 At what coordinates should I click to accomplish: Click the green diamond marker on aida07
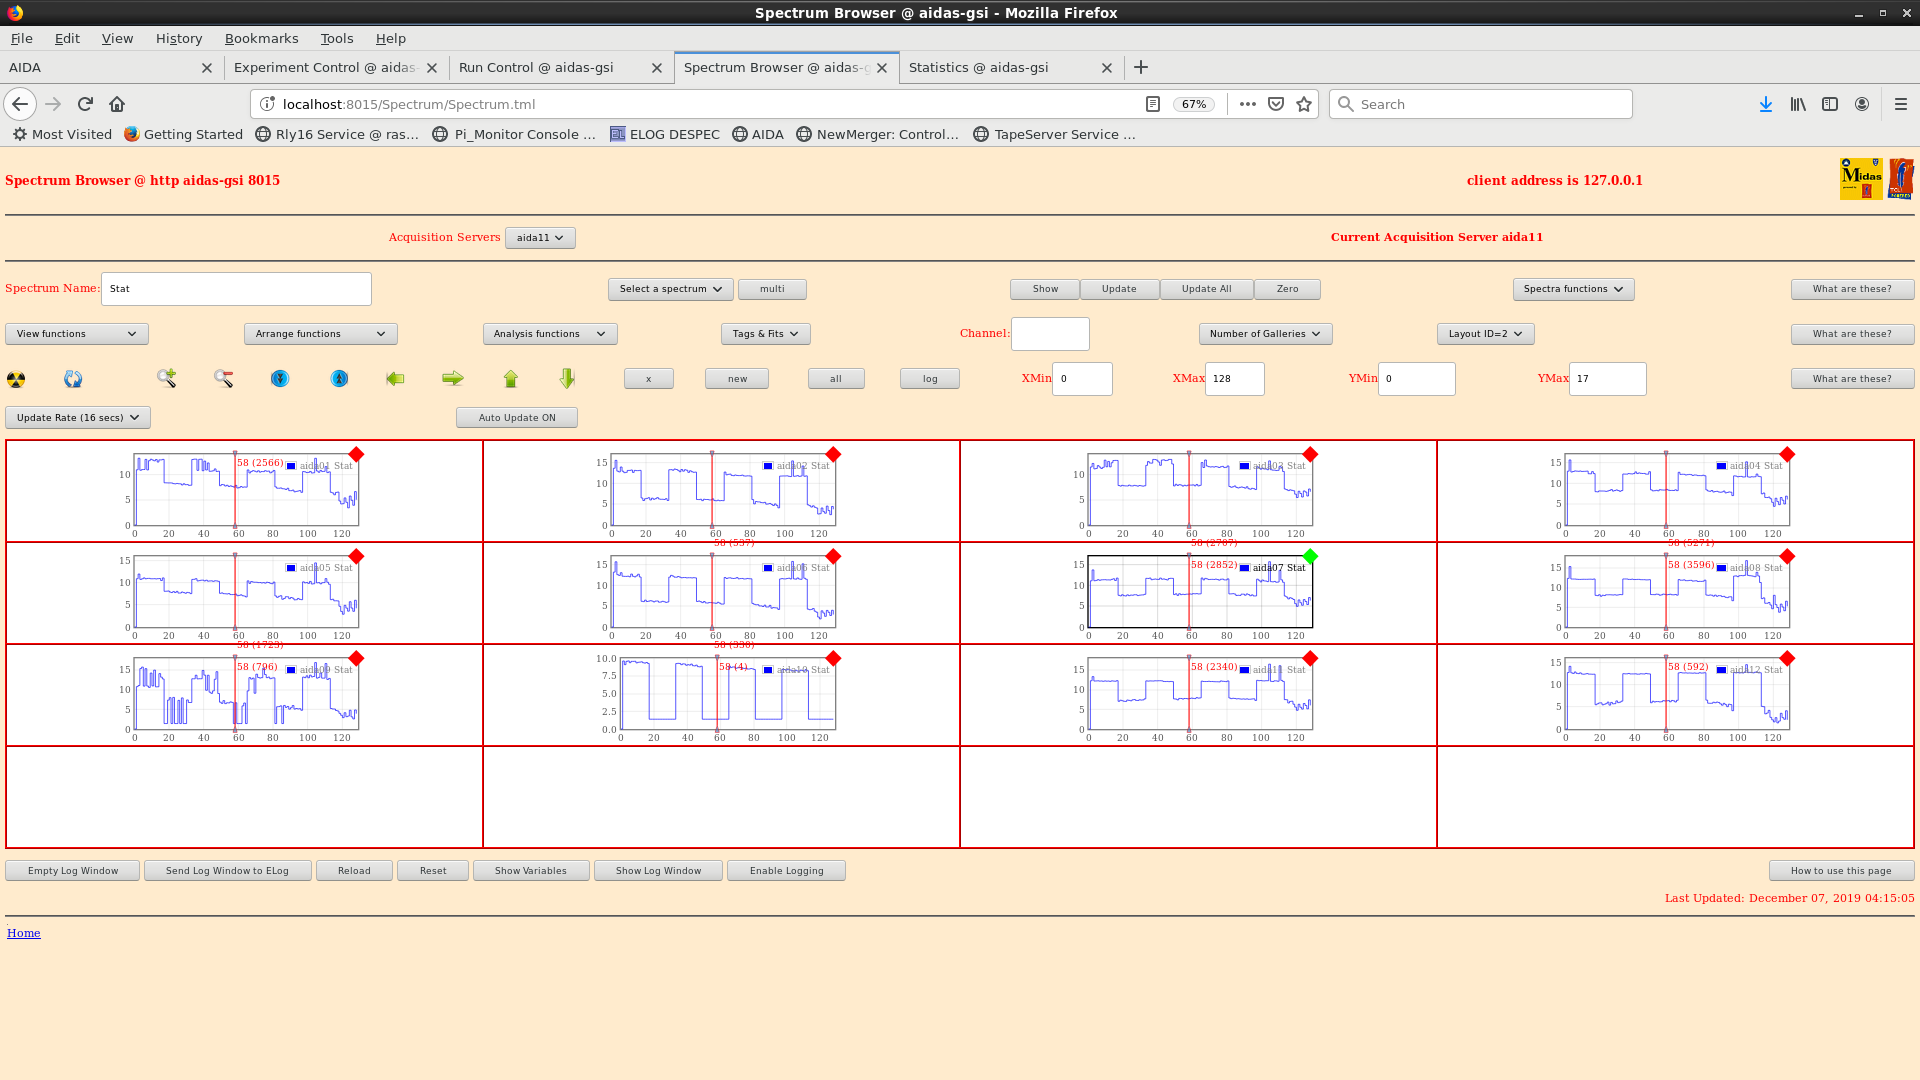pos(1310,556)
